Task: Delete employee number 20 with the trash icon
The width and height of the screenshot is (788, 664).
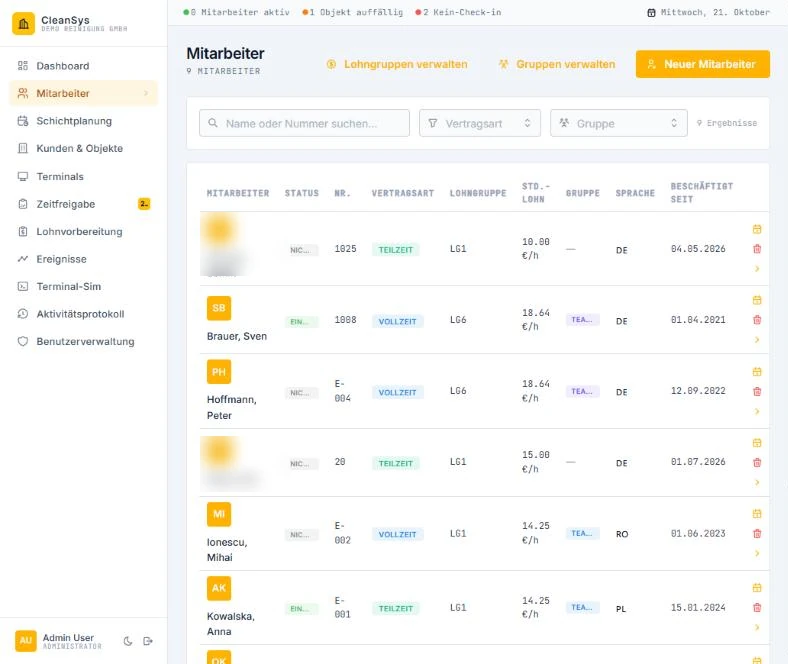Action: click(757, 462)
